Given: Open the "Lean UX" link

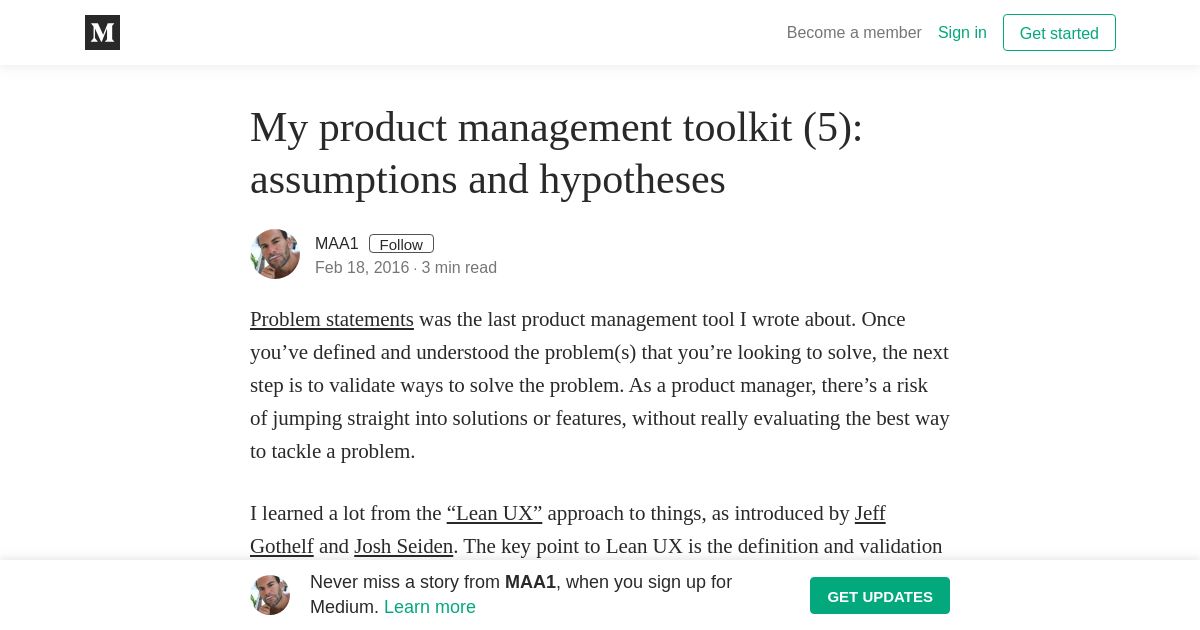Looking at the screenshot, I should [494, 513].
